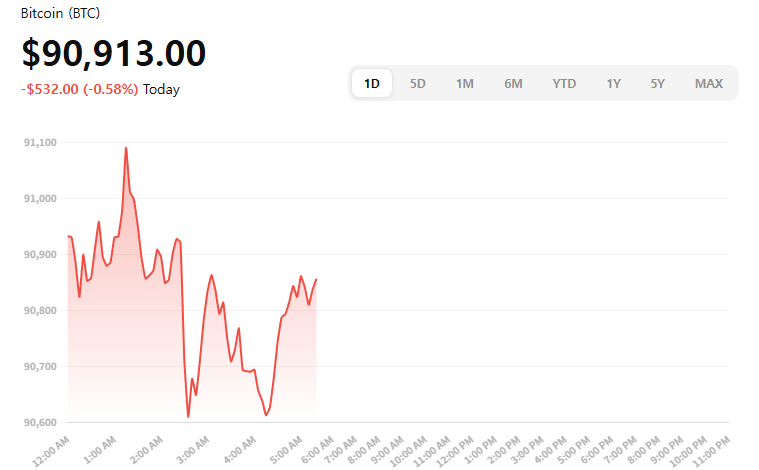Click the Today label beside price change
This screenshot has width=759, height=470.
click(161, 89)
